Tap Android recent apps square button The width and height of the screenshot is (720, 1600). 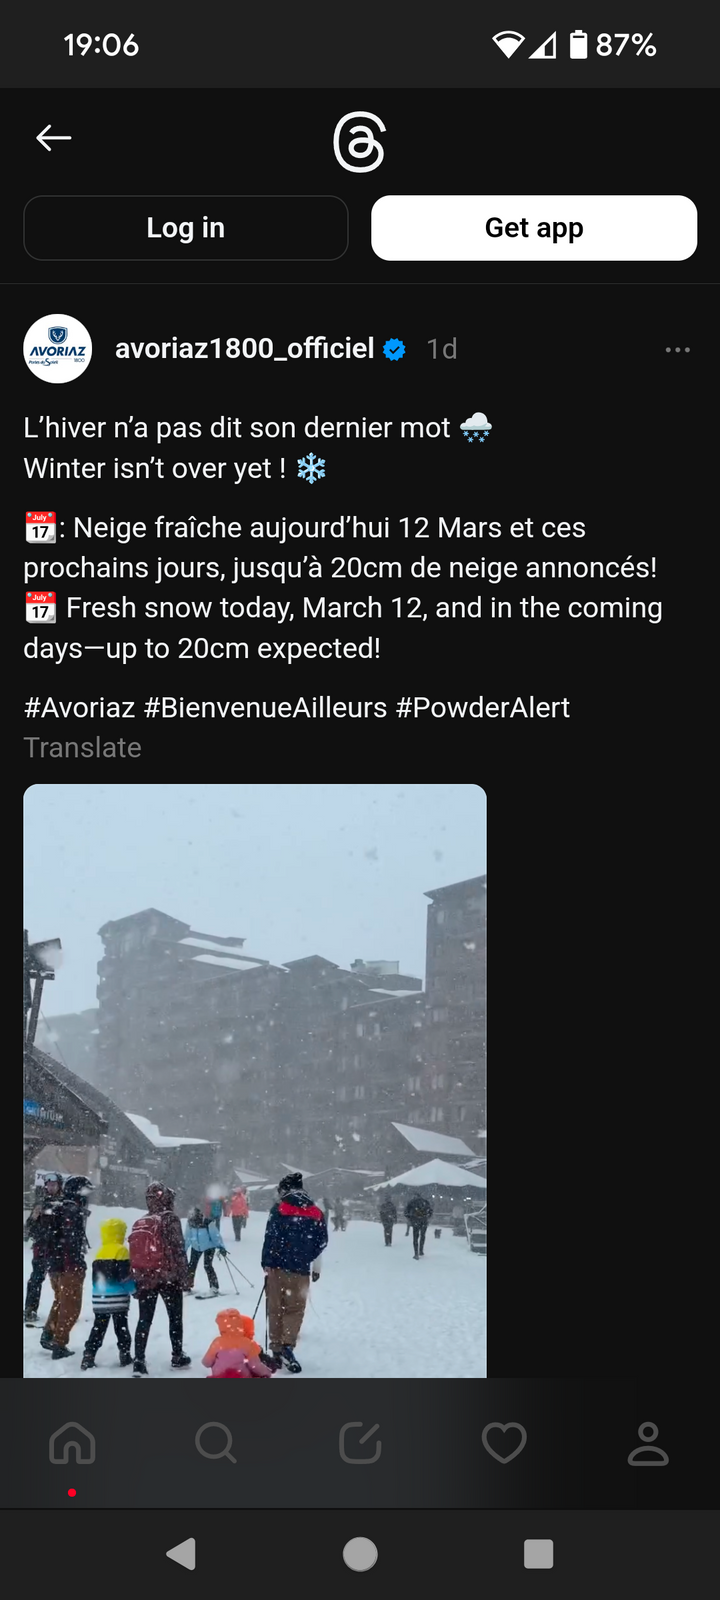point(539,1554)
